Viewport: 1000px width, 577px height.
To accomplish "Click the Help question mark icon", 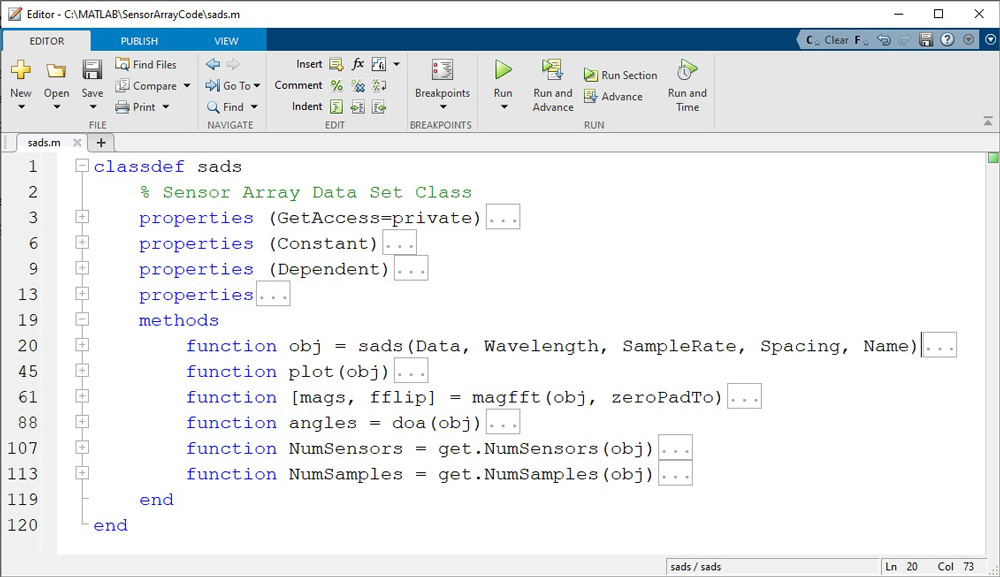I will click(x=947, y=39).
